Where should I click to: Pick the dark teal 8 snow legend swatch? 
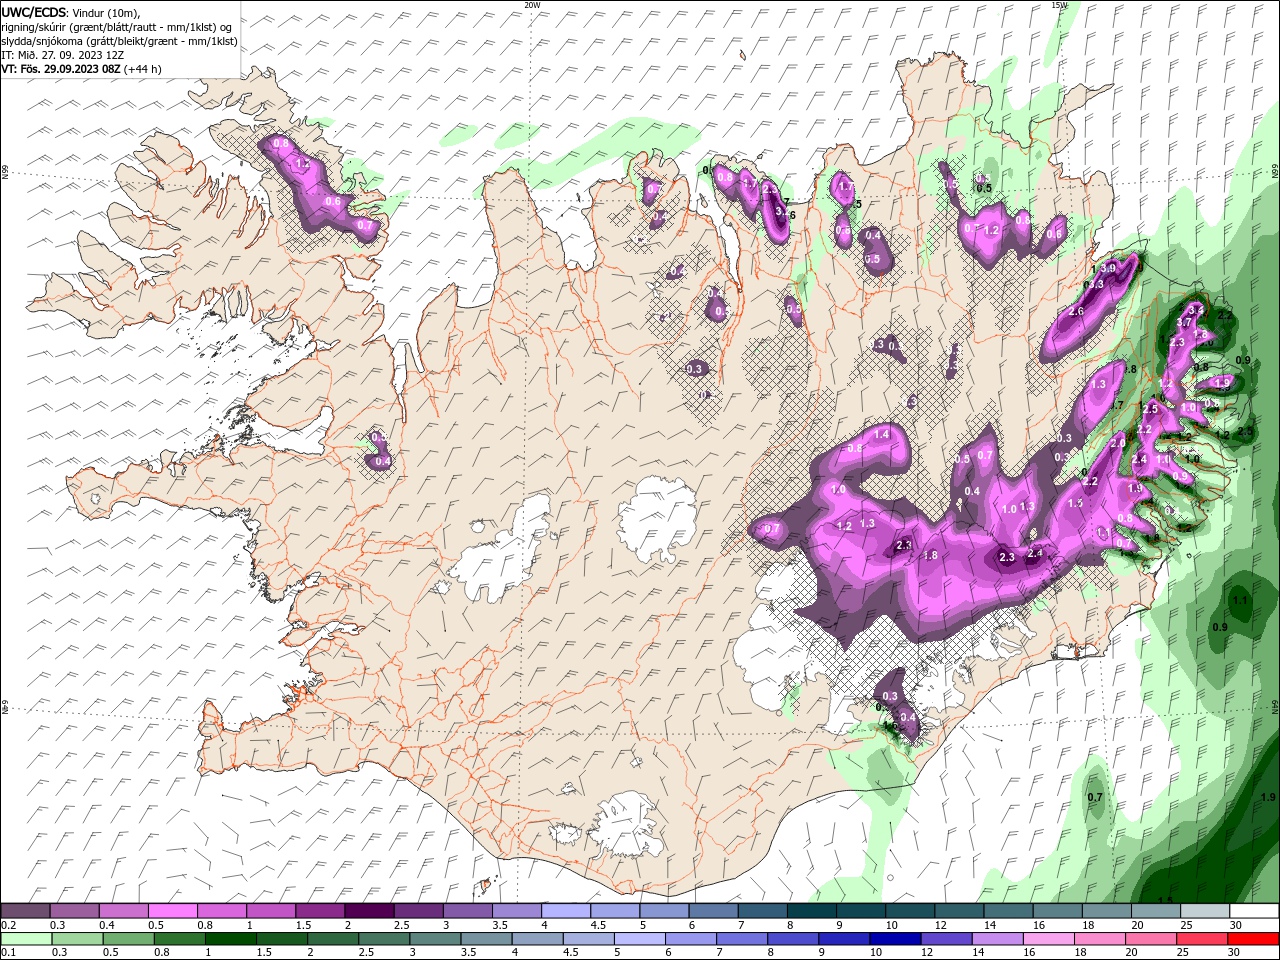(811, 911)
